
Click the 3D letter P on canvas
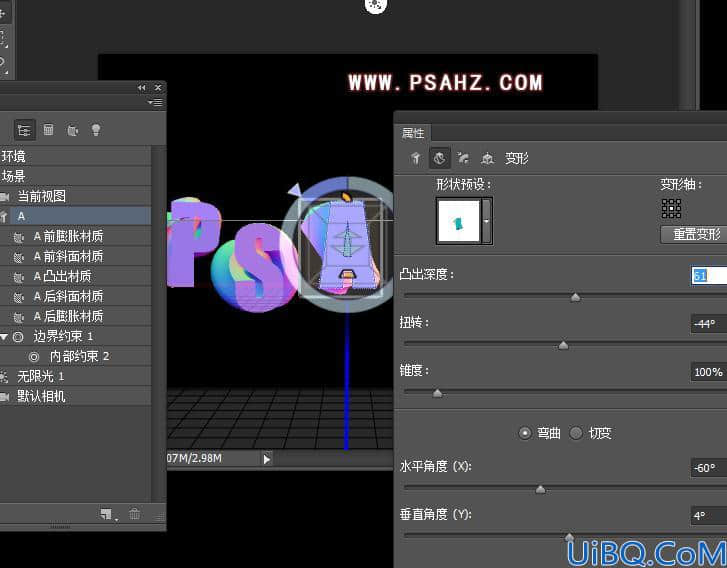tap(194, 241)
